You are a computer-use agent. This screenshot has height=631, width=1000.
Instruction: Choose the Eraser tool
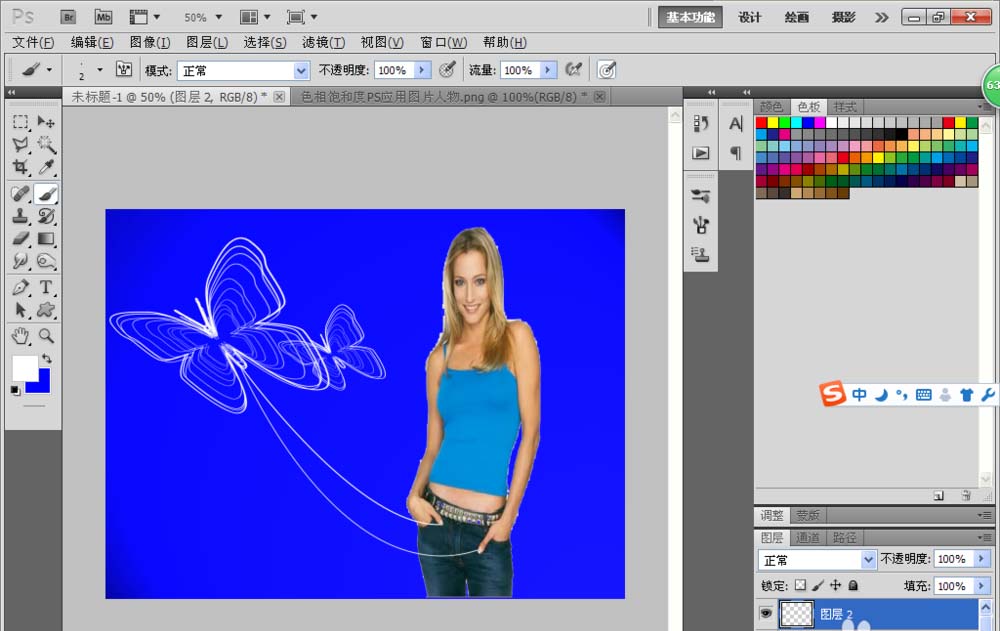coord(20,239)
